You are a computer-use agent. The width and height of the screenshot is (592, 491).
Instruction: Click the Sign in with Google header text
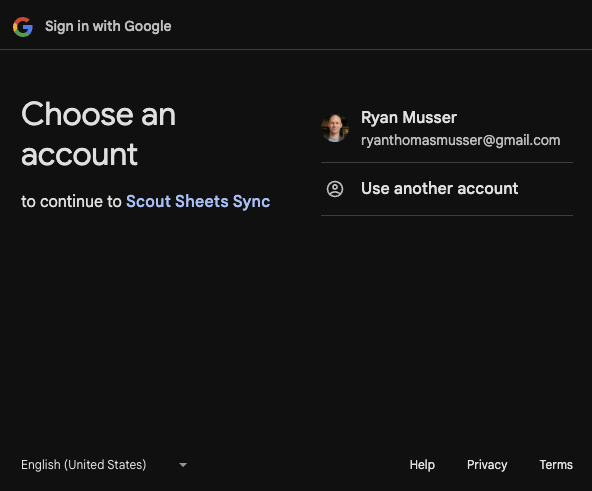click(108, 26)
